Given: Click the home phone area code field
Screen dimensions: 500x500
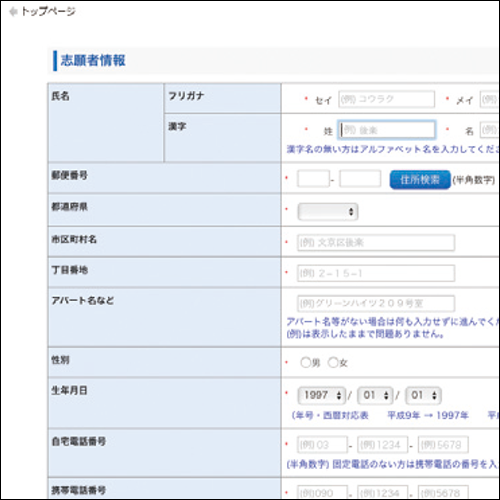Looking at the screenshot, I should coord(322,445).
